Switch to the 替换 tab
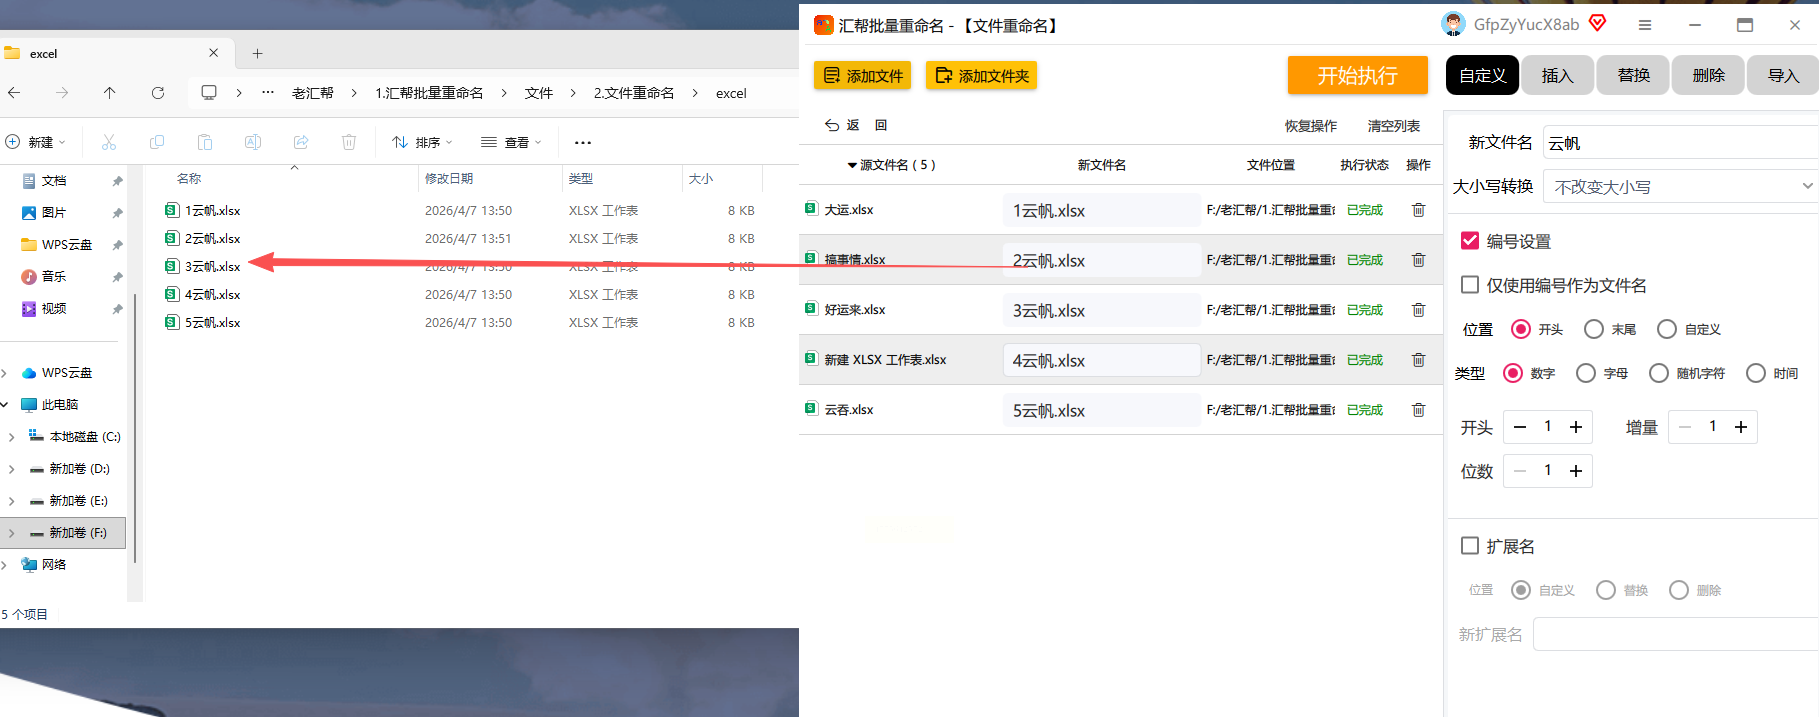Image resolution: width=1819 pixels, height=717 pixels. click(x=1633, y=76)
